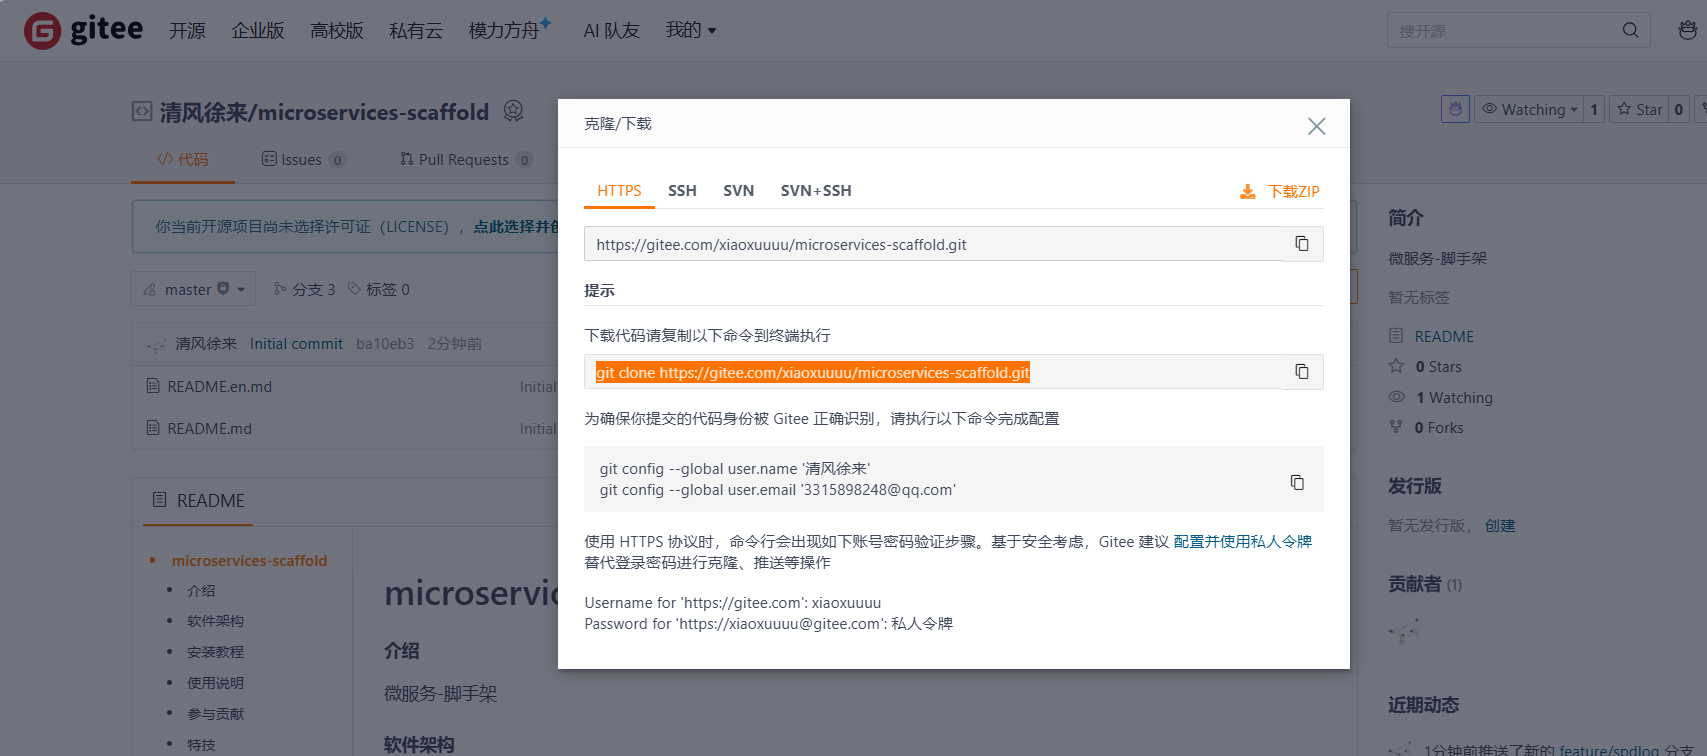Viewport: 1707px width, 756px height.
Task: Open the feature/spdlog branch link
Action: [1609, 749]
